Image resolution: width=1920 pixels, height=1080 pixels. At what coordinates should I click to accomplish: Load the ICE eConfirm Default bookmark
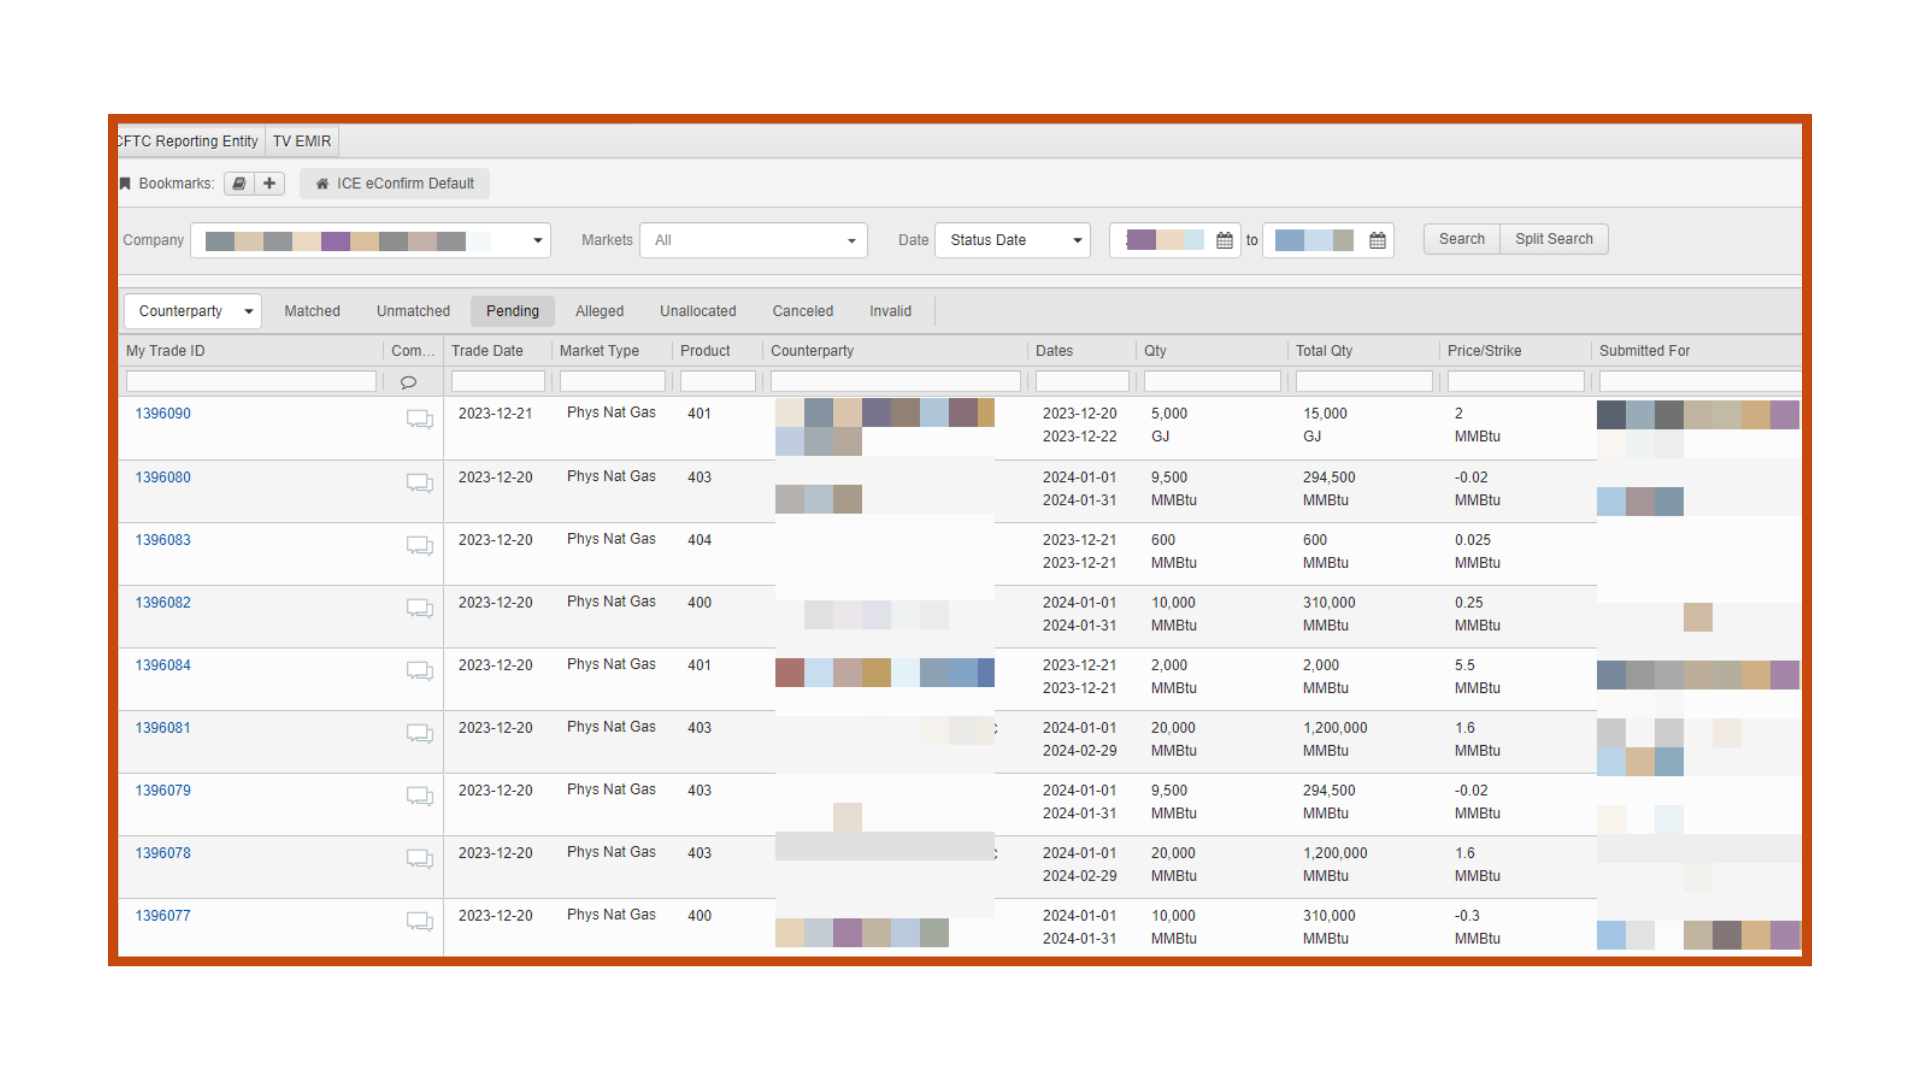[x=395, y=184]
